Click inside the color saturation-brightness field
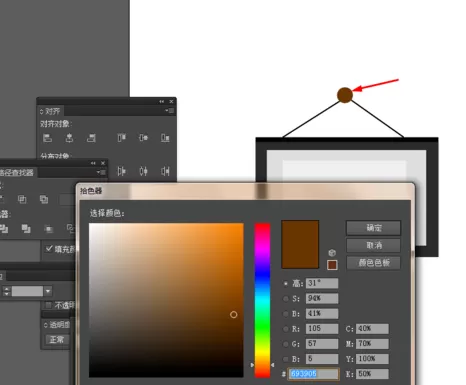 (166, 300)
